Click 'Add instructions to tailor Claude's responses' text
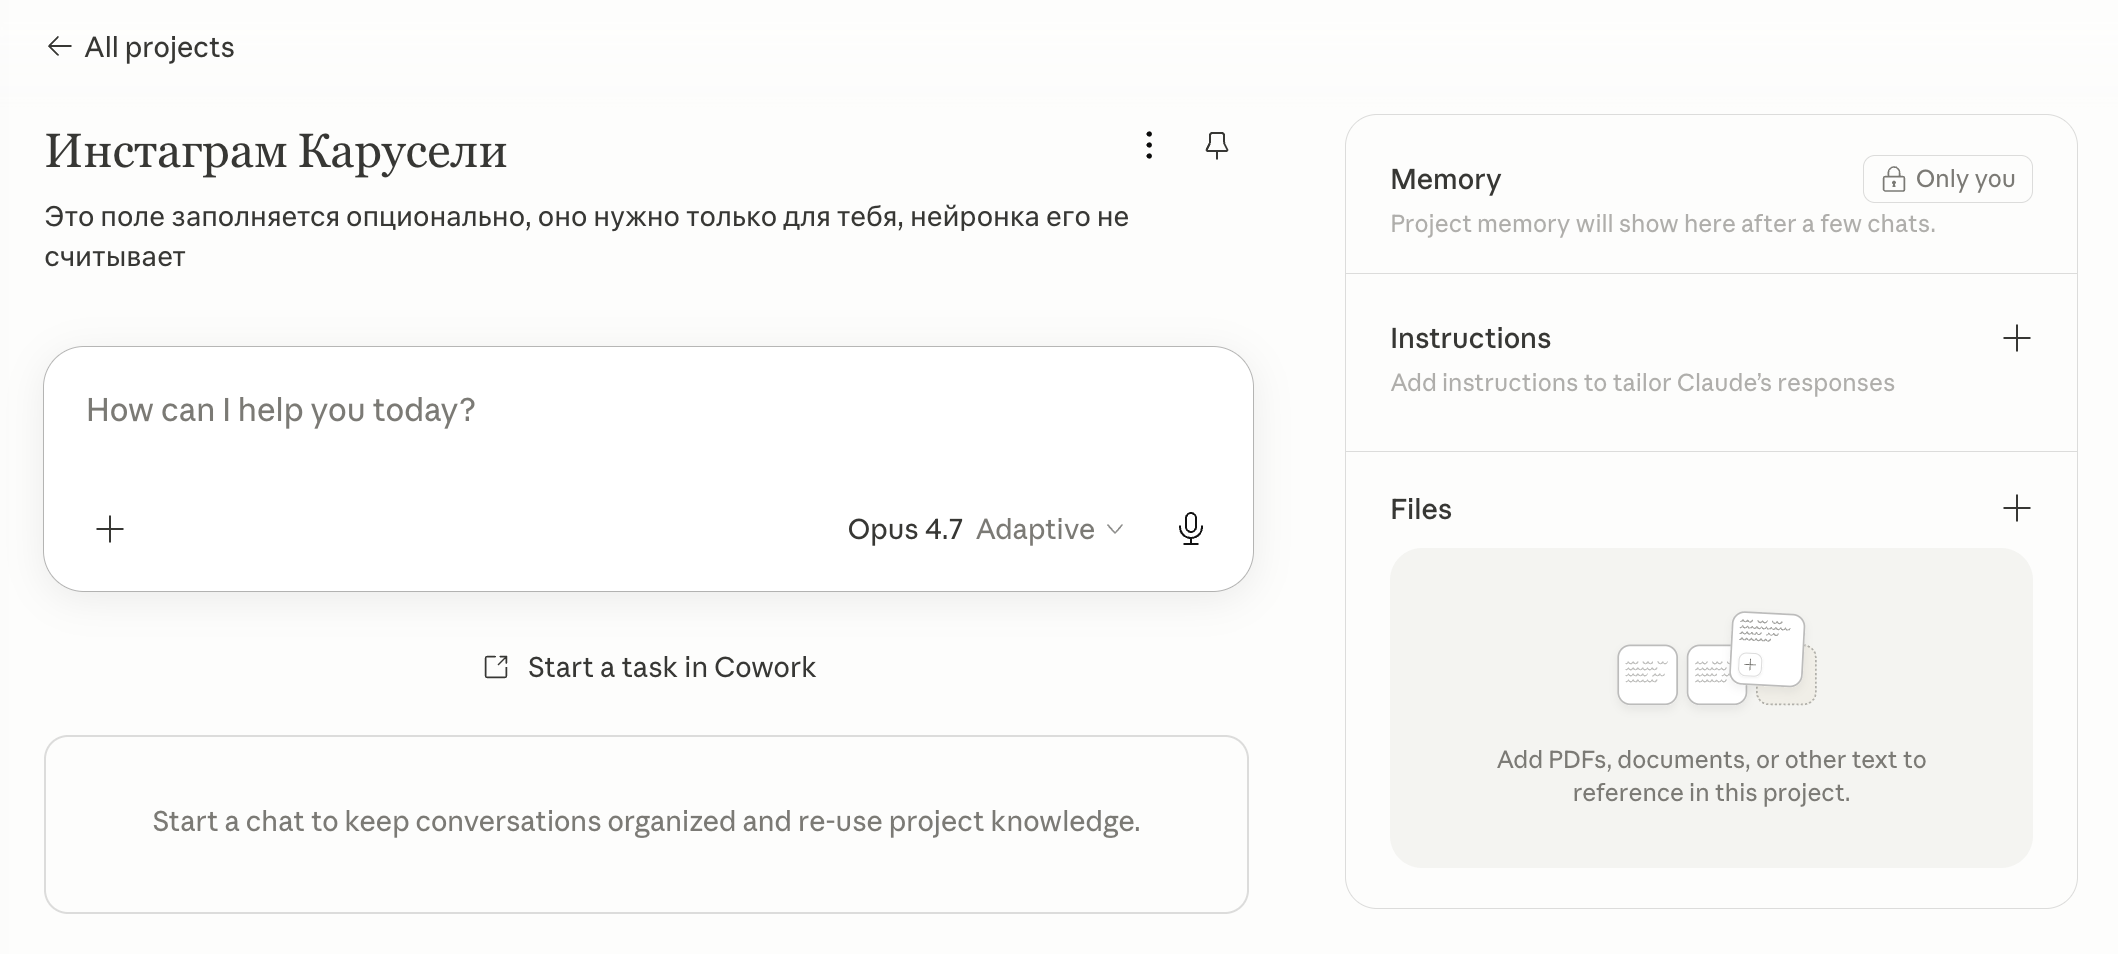 click(1642, 383)
